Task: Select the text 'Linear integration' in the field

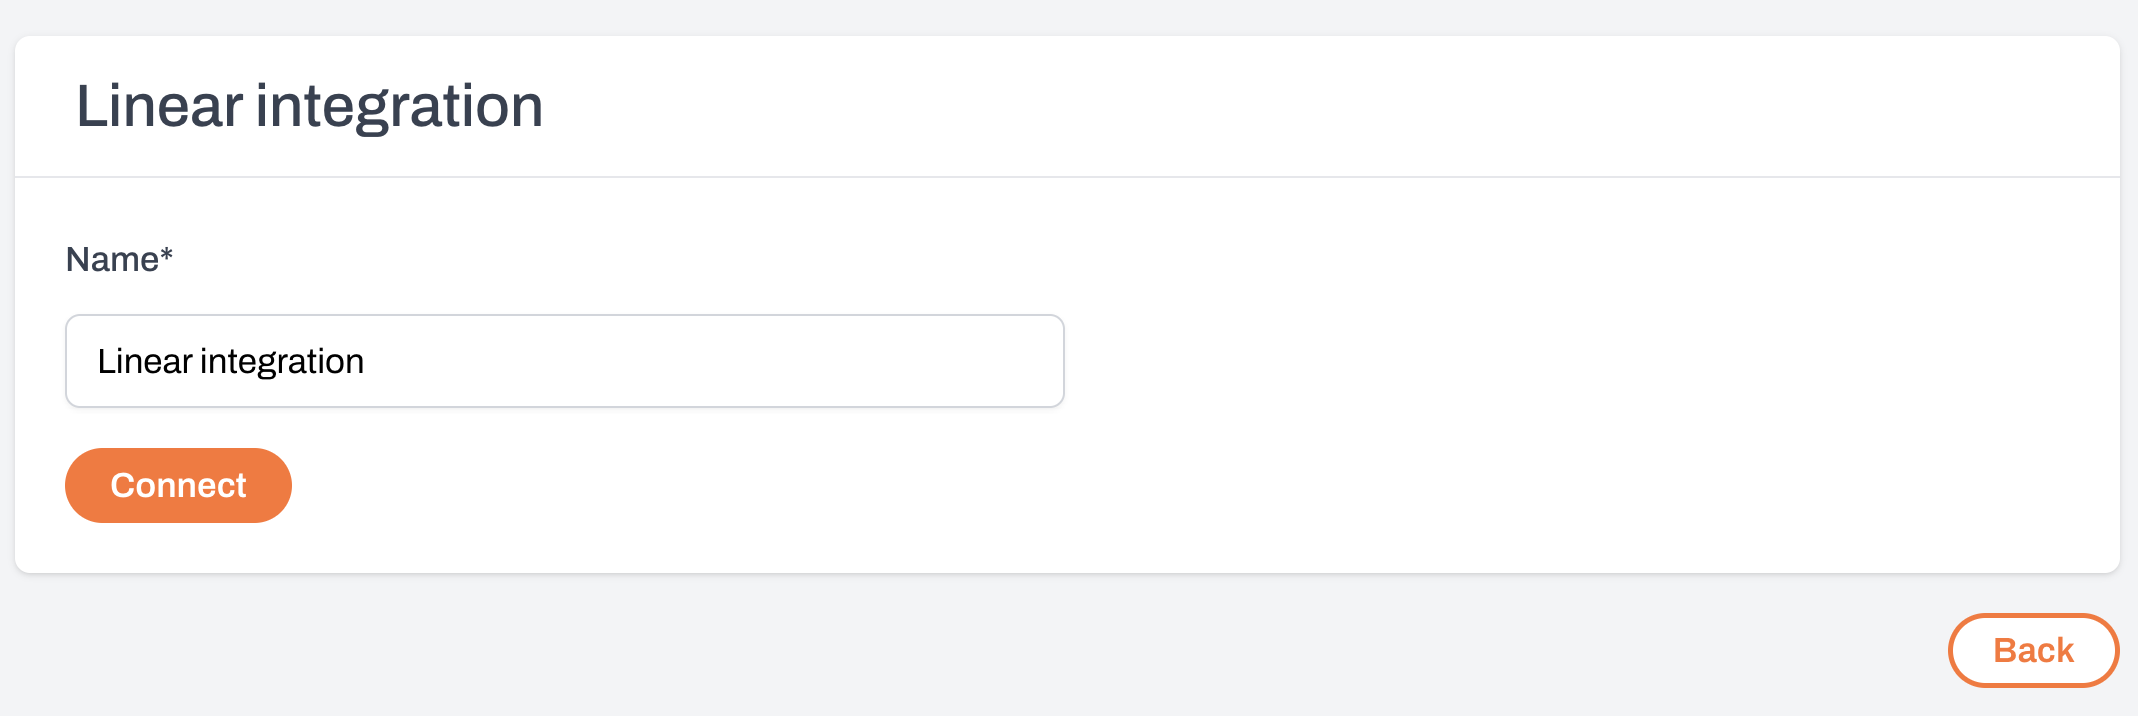Action: click(x=230, y=360)
